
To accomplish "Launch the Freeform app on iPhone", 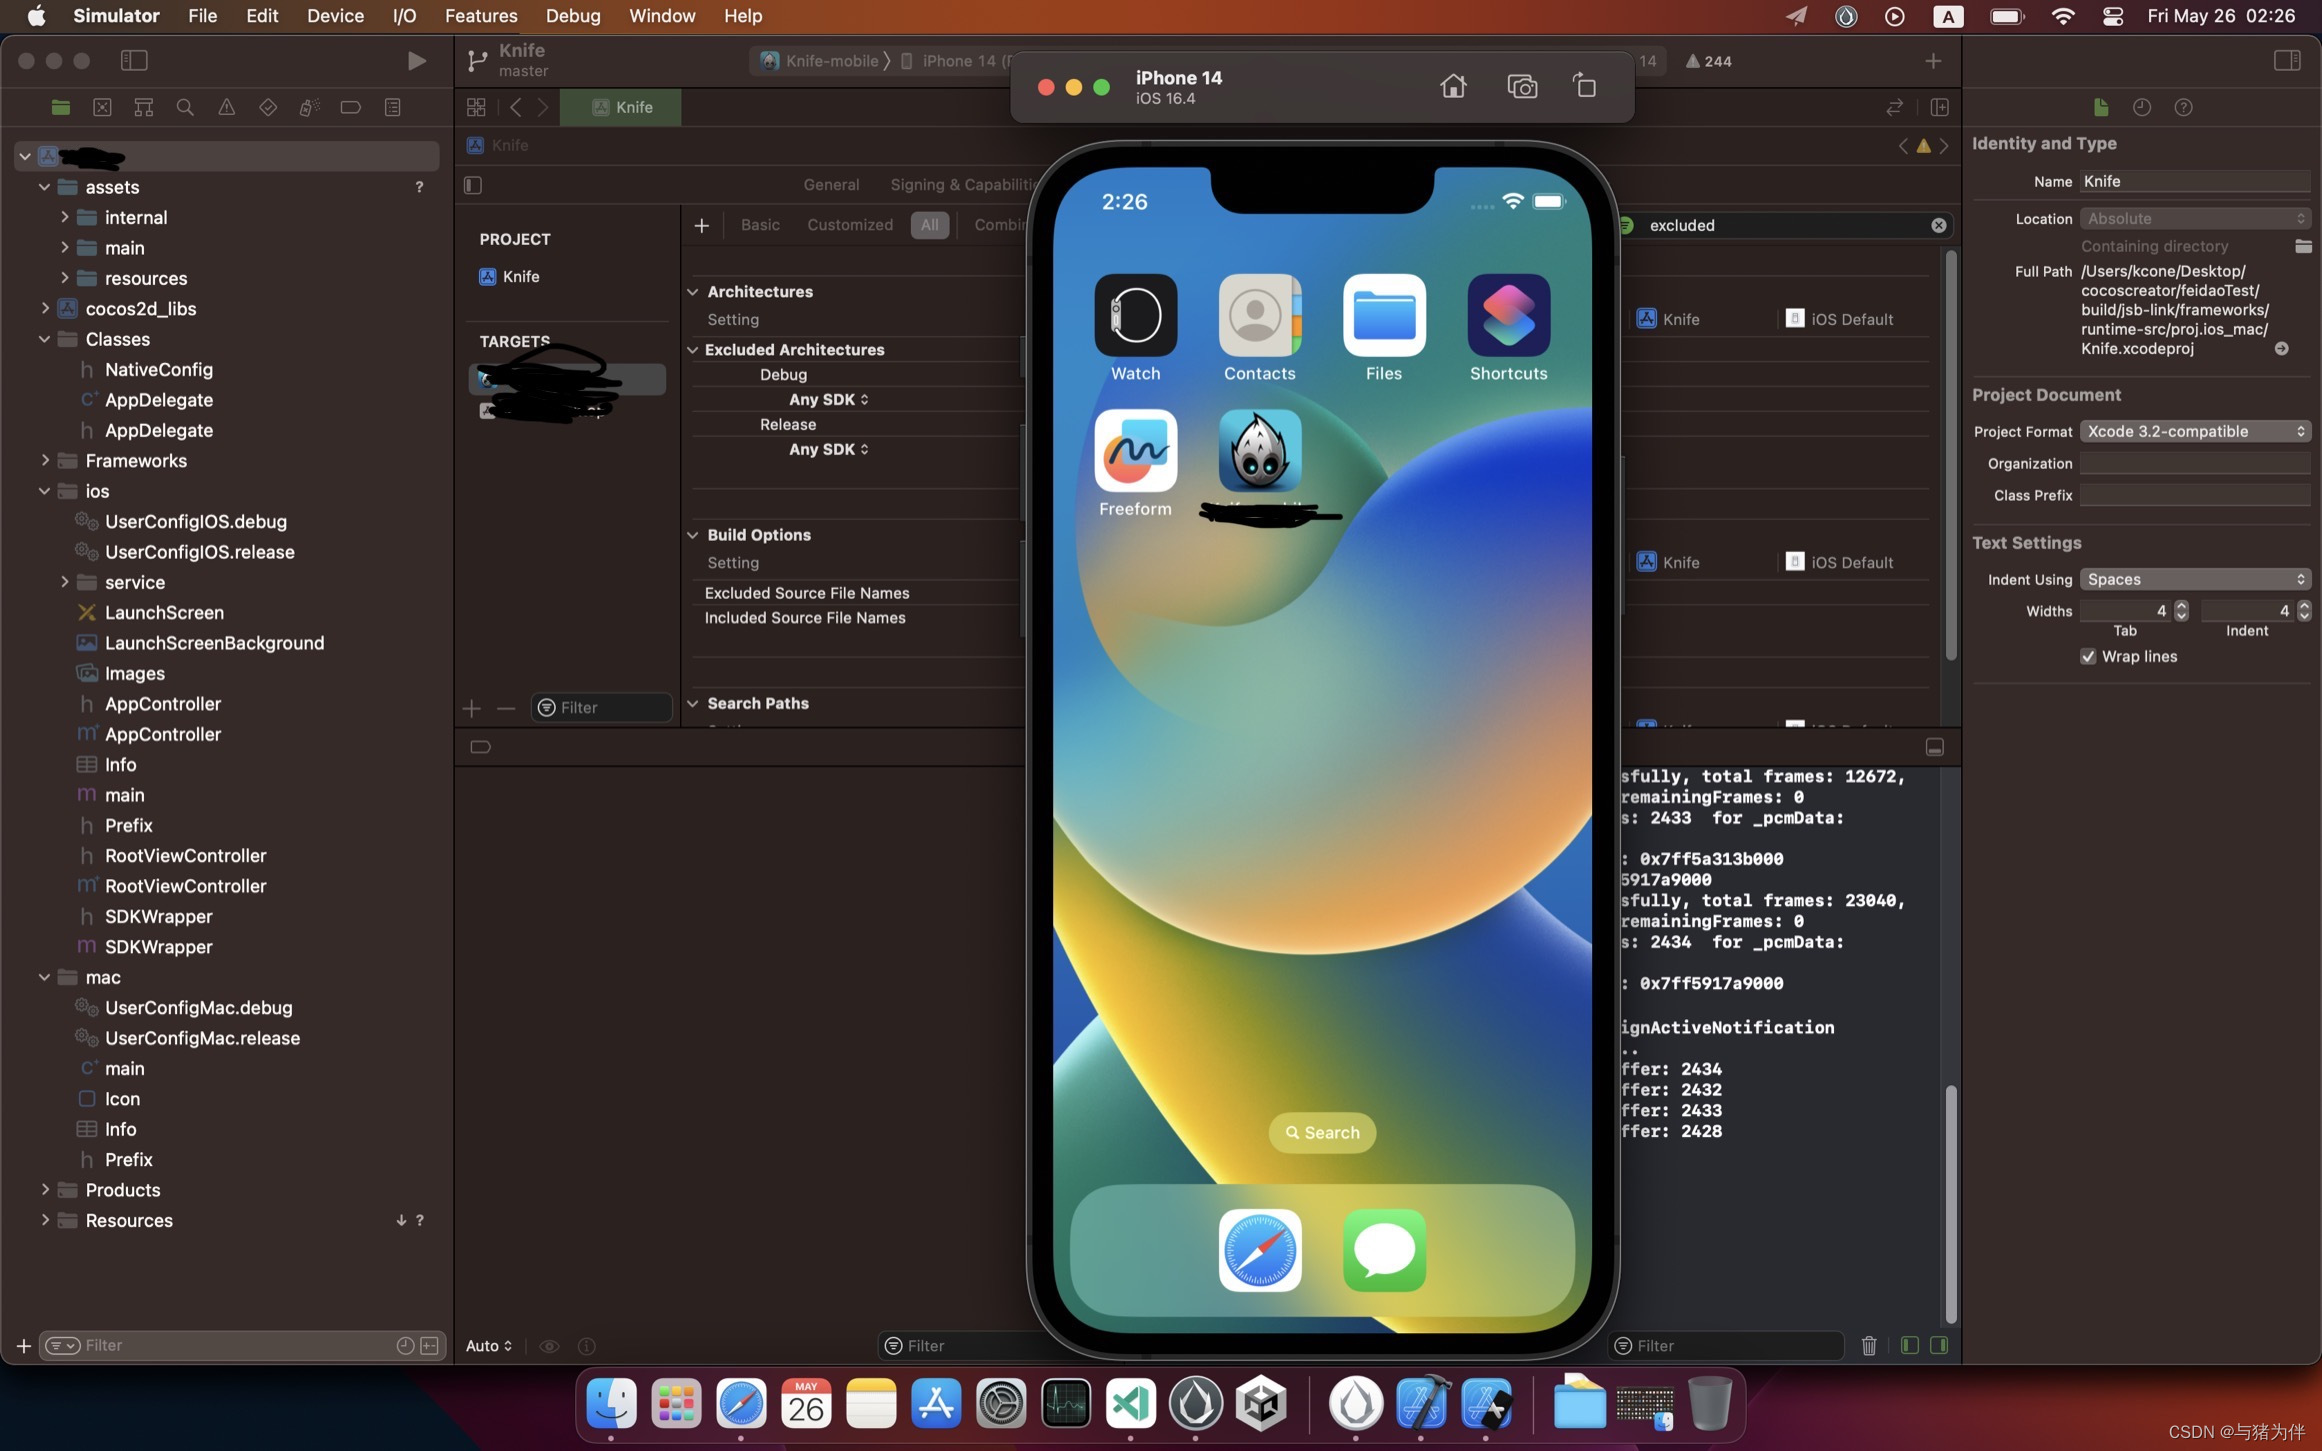I will (1135, 450).
